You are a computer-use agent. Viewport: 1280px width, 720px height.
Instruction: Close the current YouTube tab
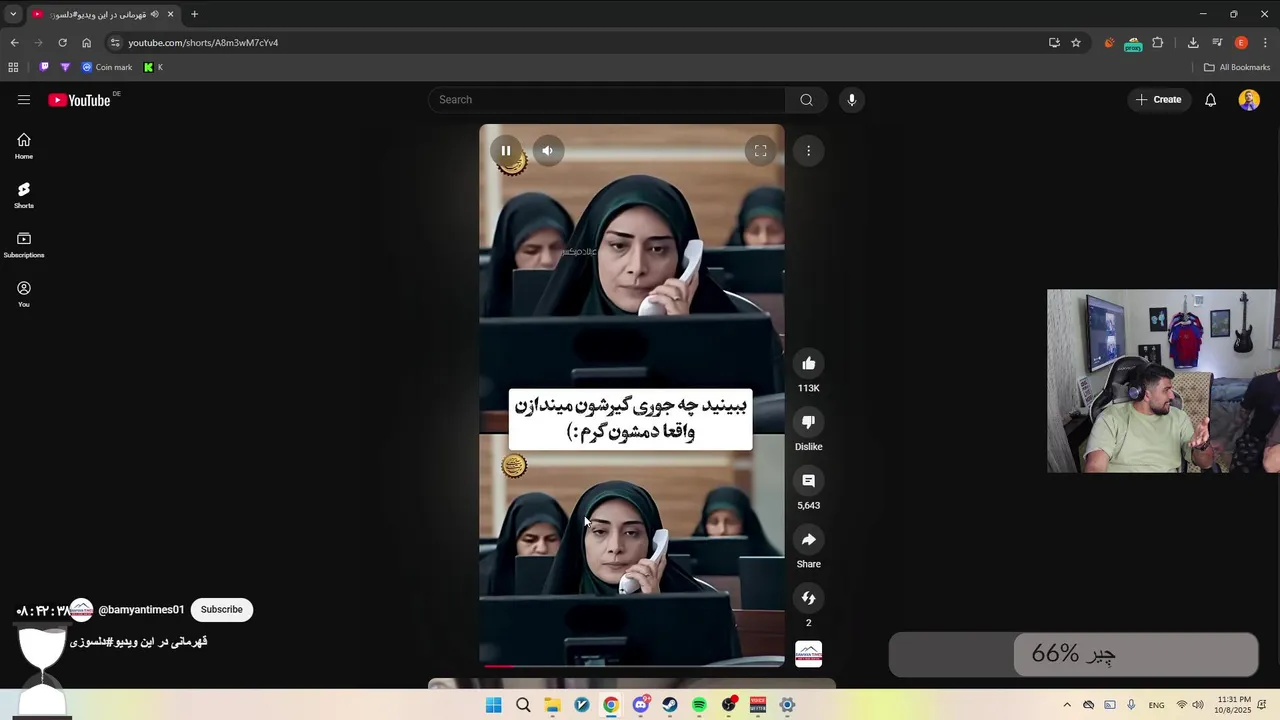170,14
